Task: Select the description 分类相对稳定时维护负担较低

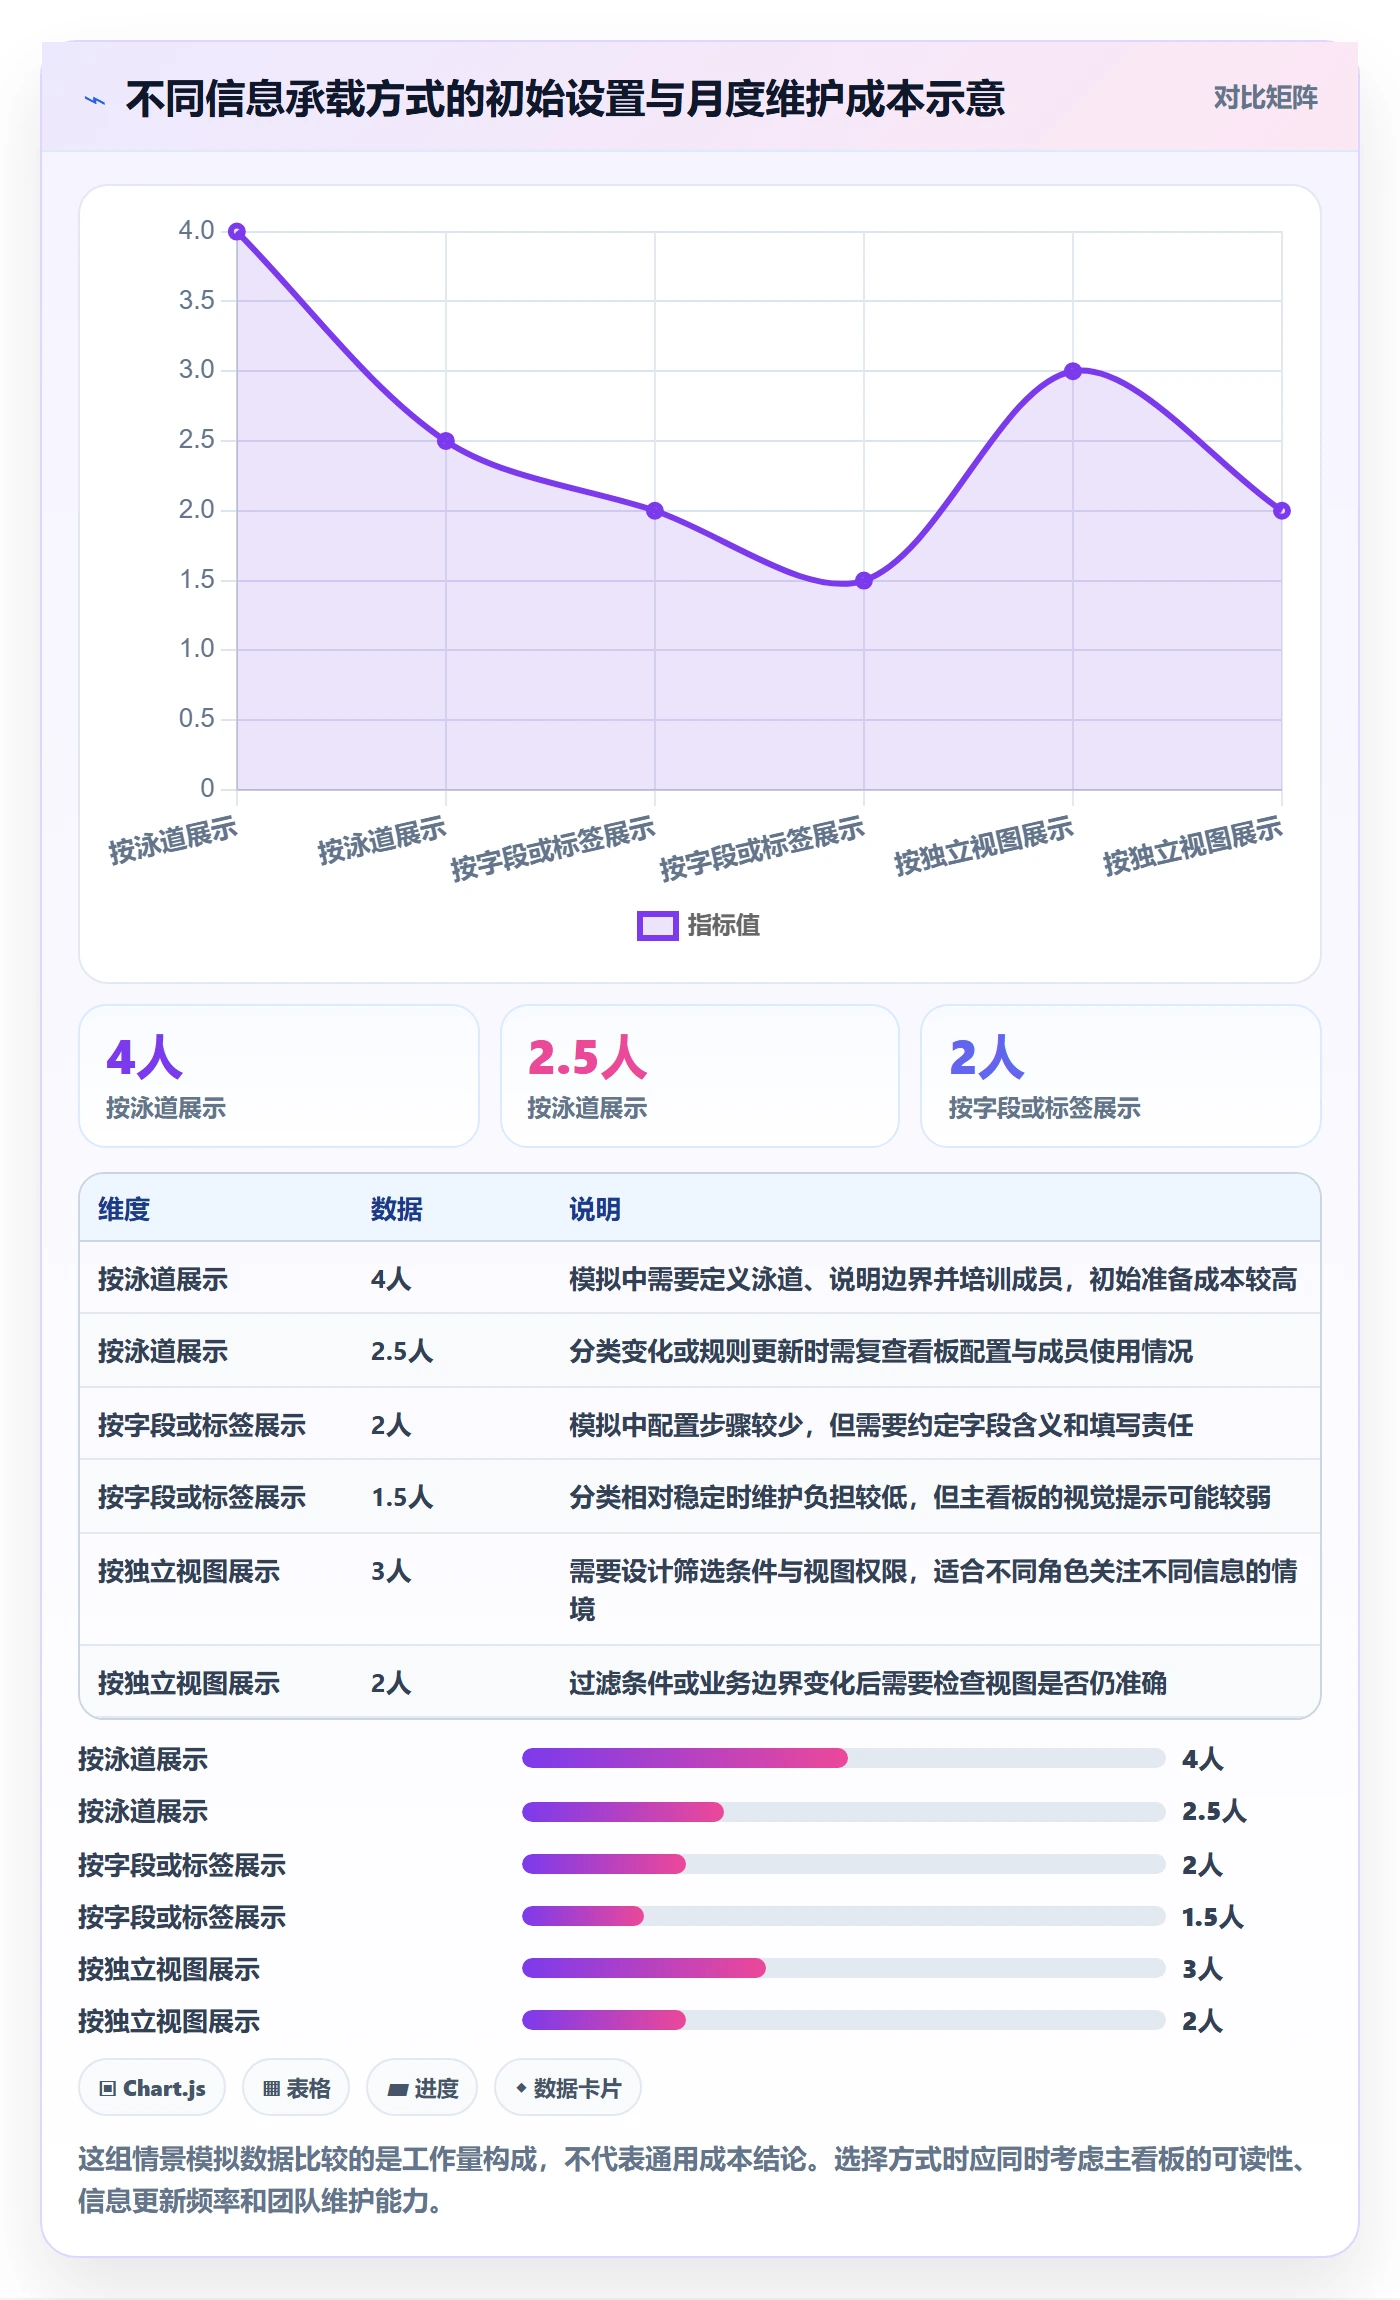Action: tap(920, 1497)
